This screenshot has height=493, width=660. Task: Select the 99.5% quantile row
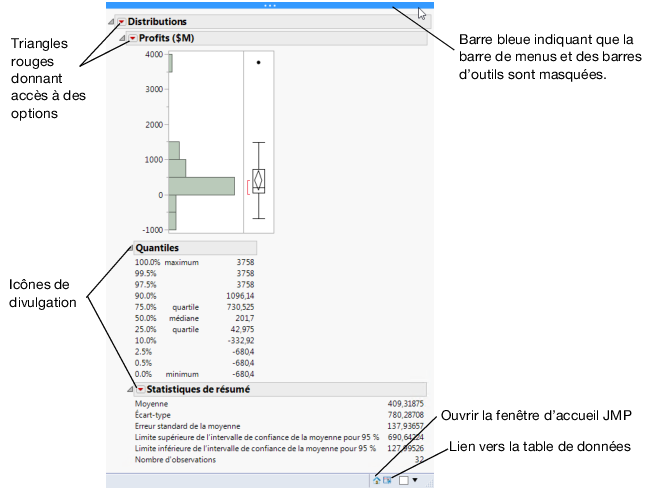pos(194,274)
